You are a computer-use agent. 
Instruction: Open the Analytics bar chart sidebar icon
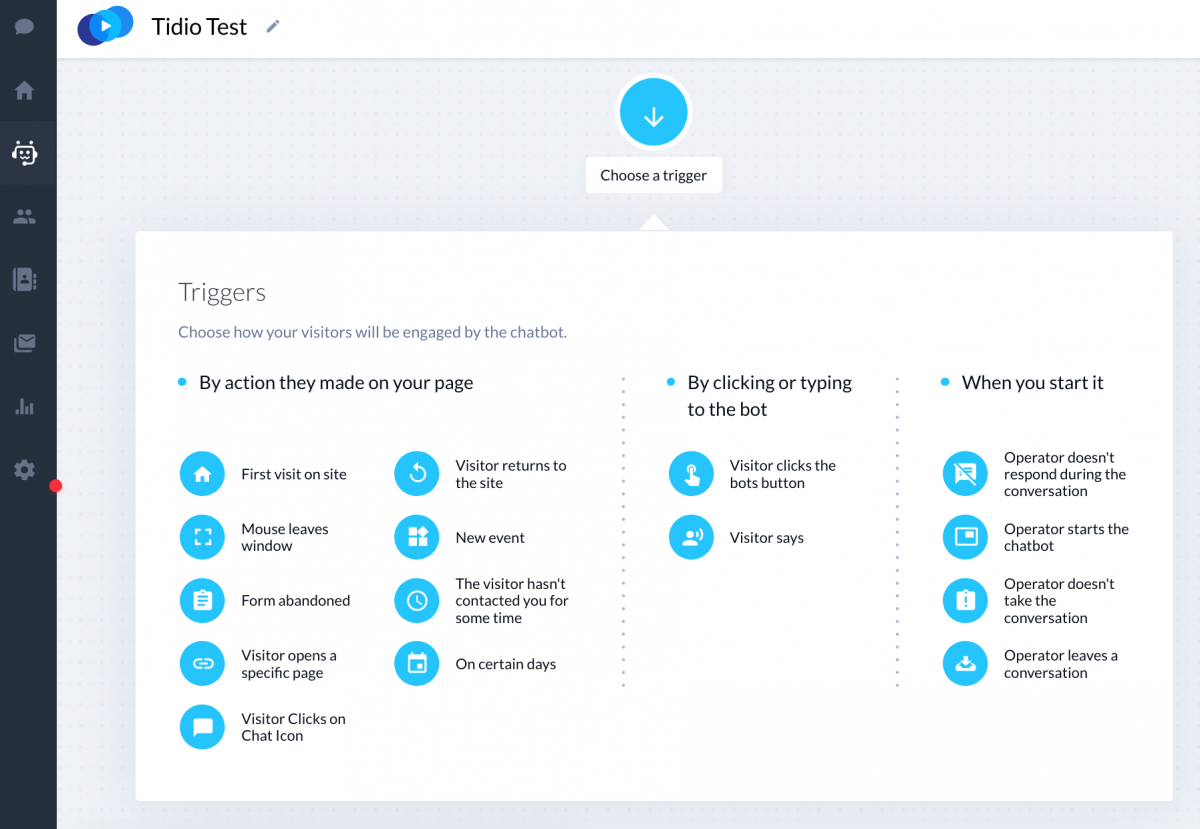(25, 406)
